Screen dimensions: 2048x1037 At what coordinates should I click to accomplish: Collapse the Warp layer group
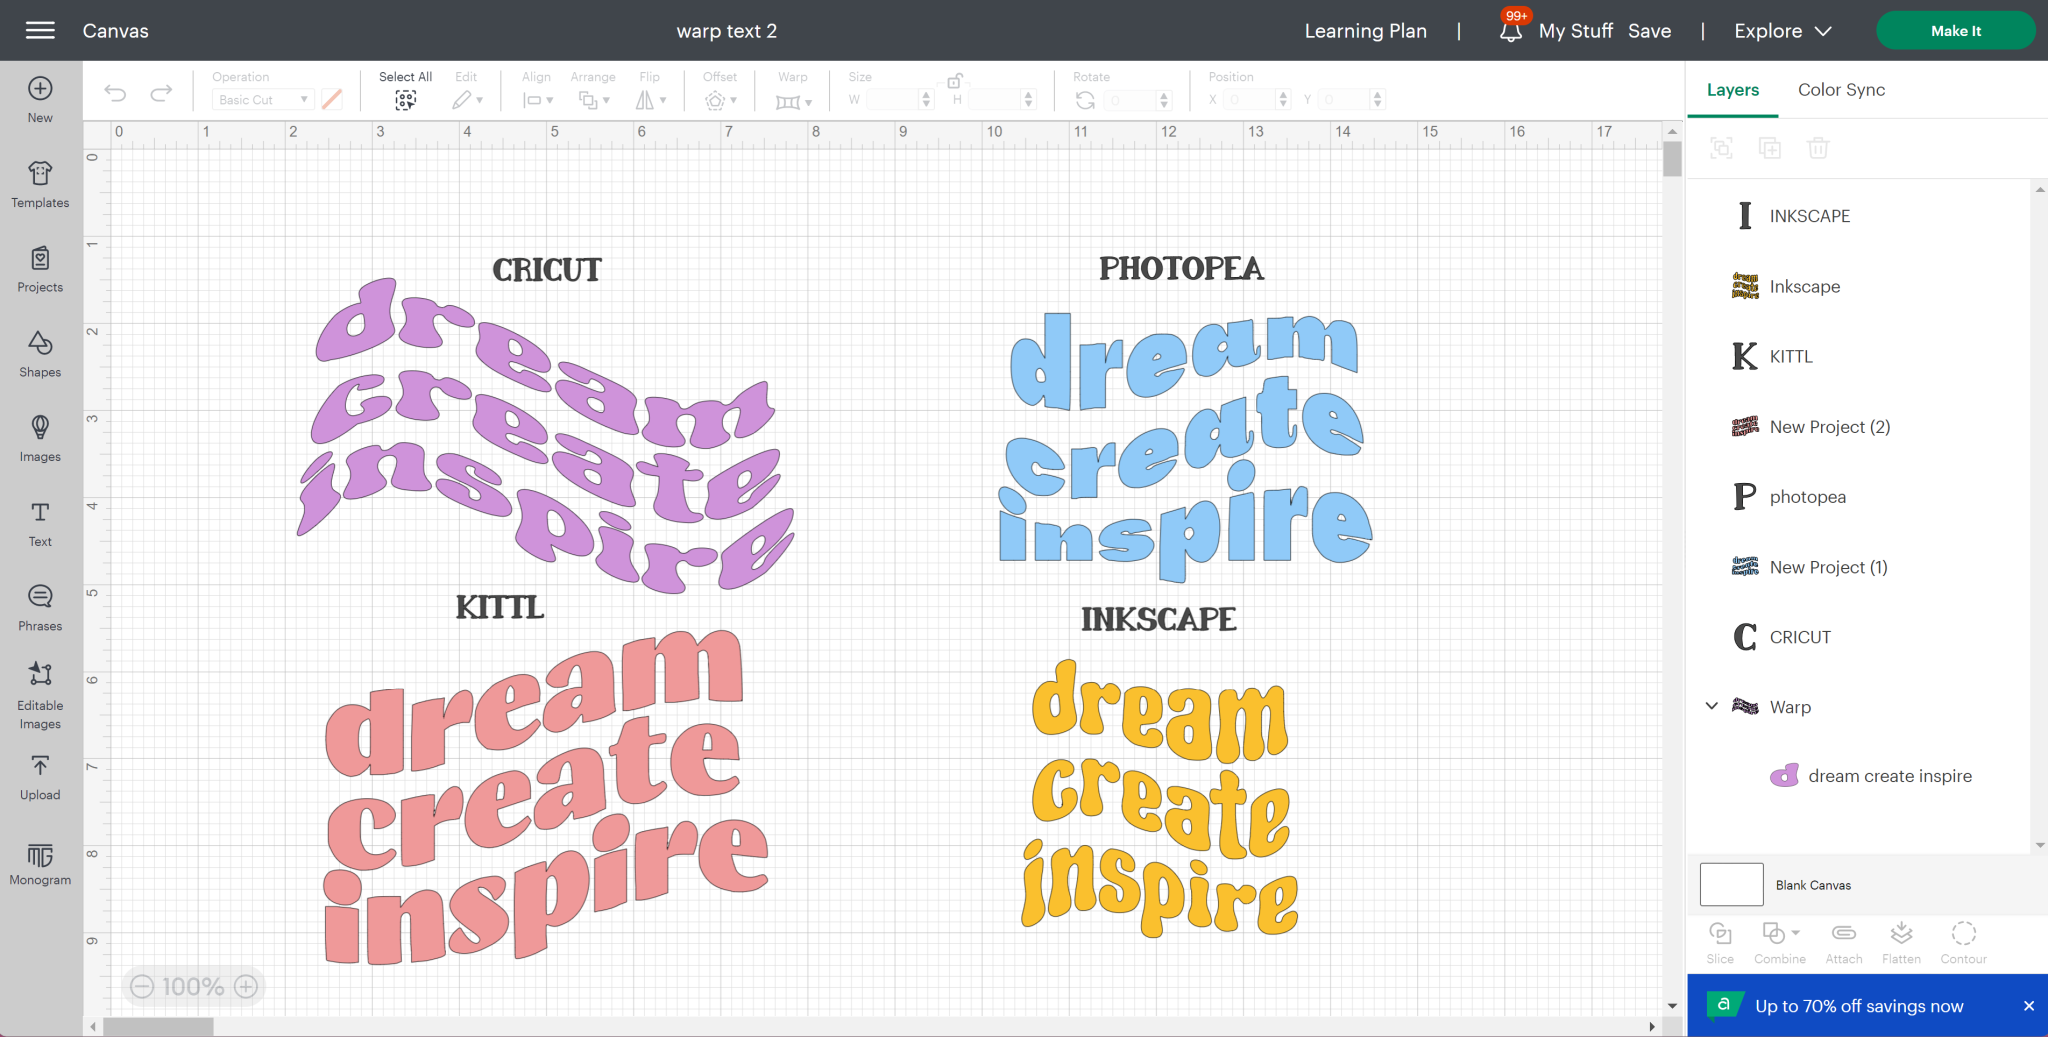[1712, 706]
